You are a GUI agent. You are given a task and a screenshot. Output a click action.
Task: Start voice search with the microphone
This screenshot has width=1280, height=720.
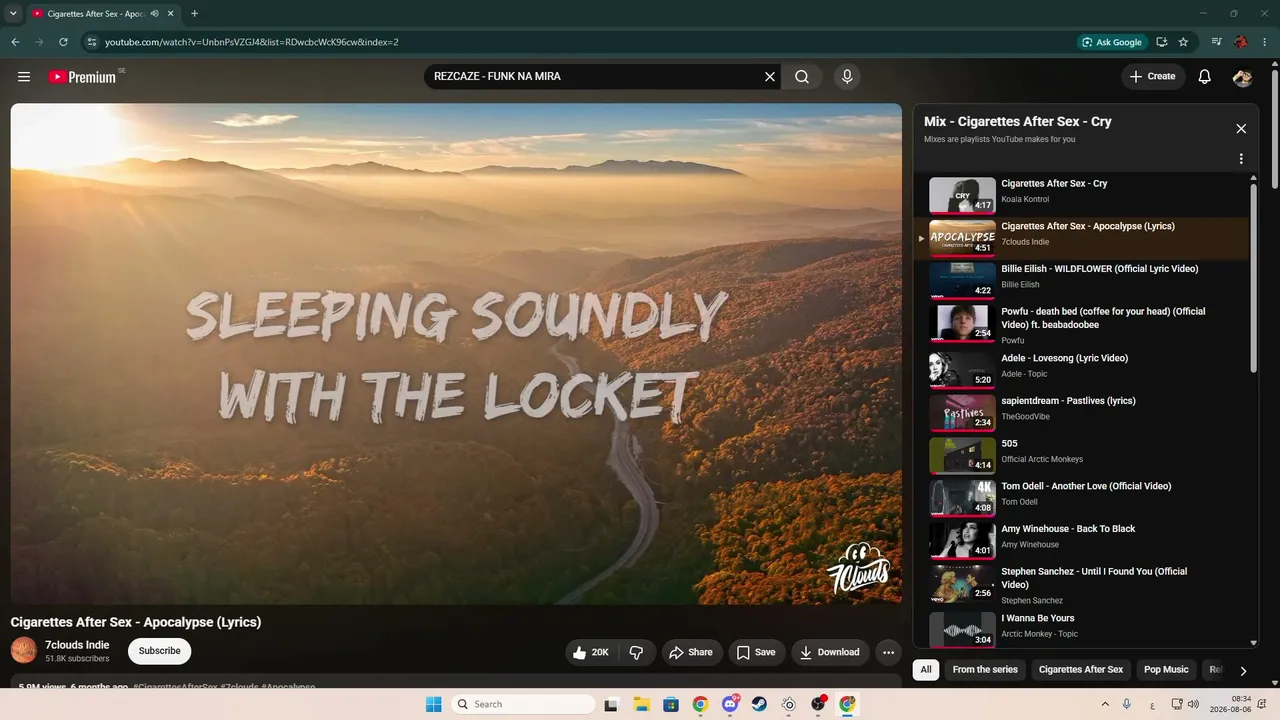847,77
